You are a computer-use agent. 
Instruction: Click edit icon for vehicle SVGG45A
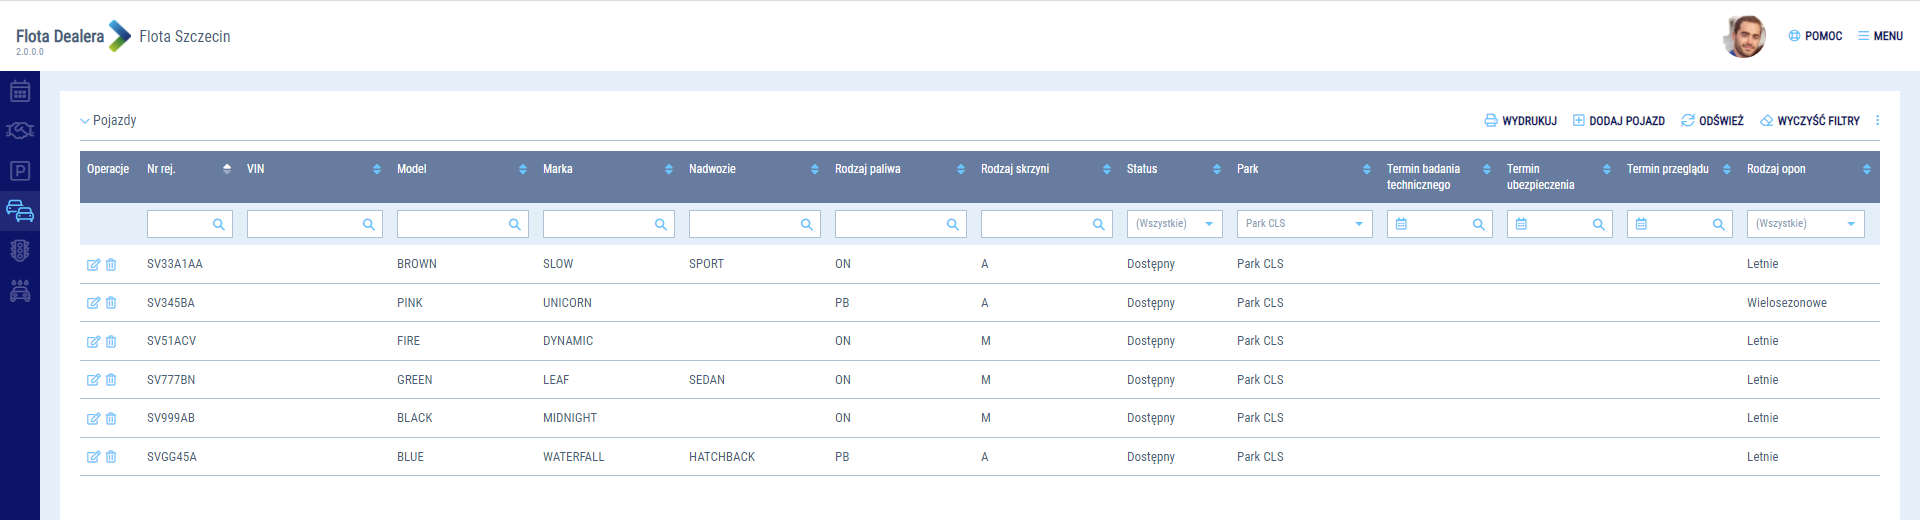(93, 457)
